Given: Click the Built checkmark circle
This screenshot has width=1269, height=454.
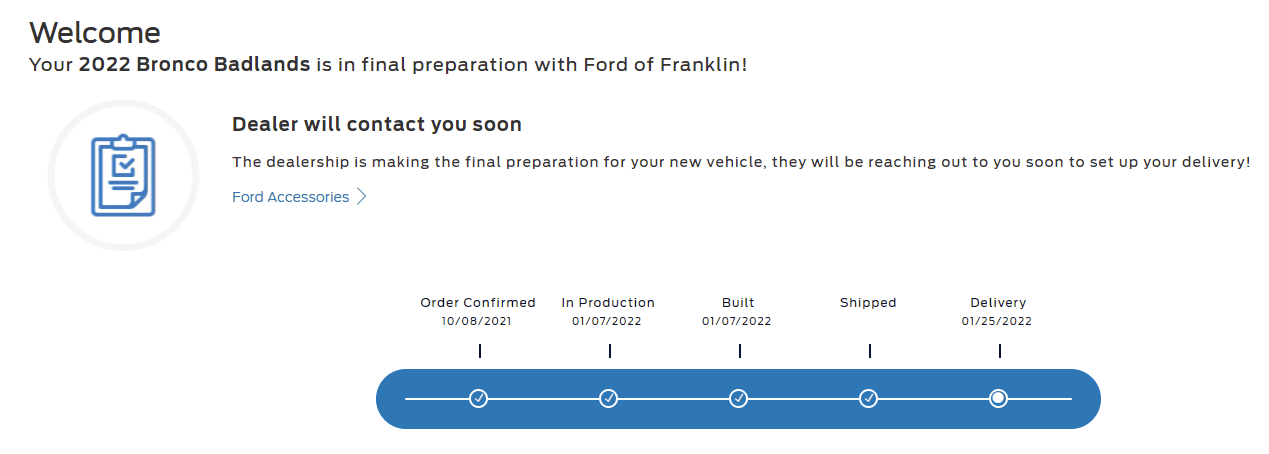Looking at the screenshot, I should 739,399.
